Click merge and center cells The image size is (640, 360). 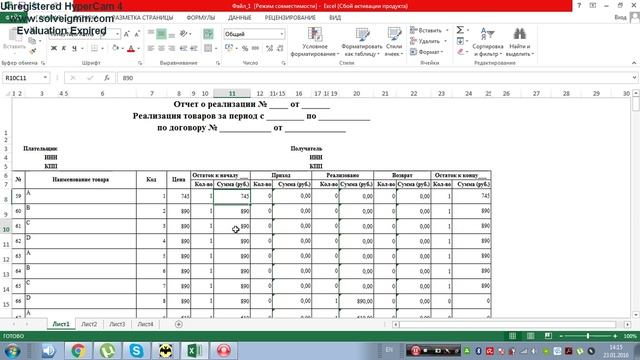click(x=208, y=49)
